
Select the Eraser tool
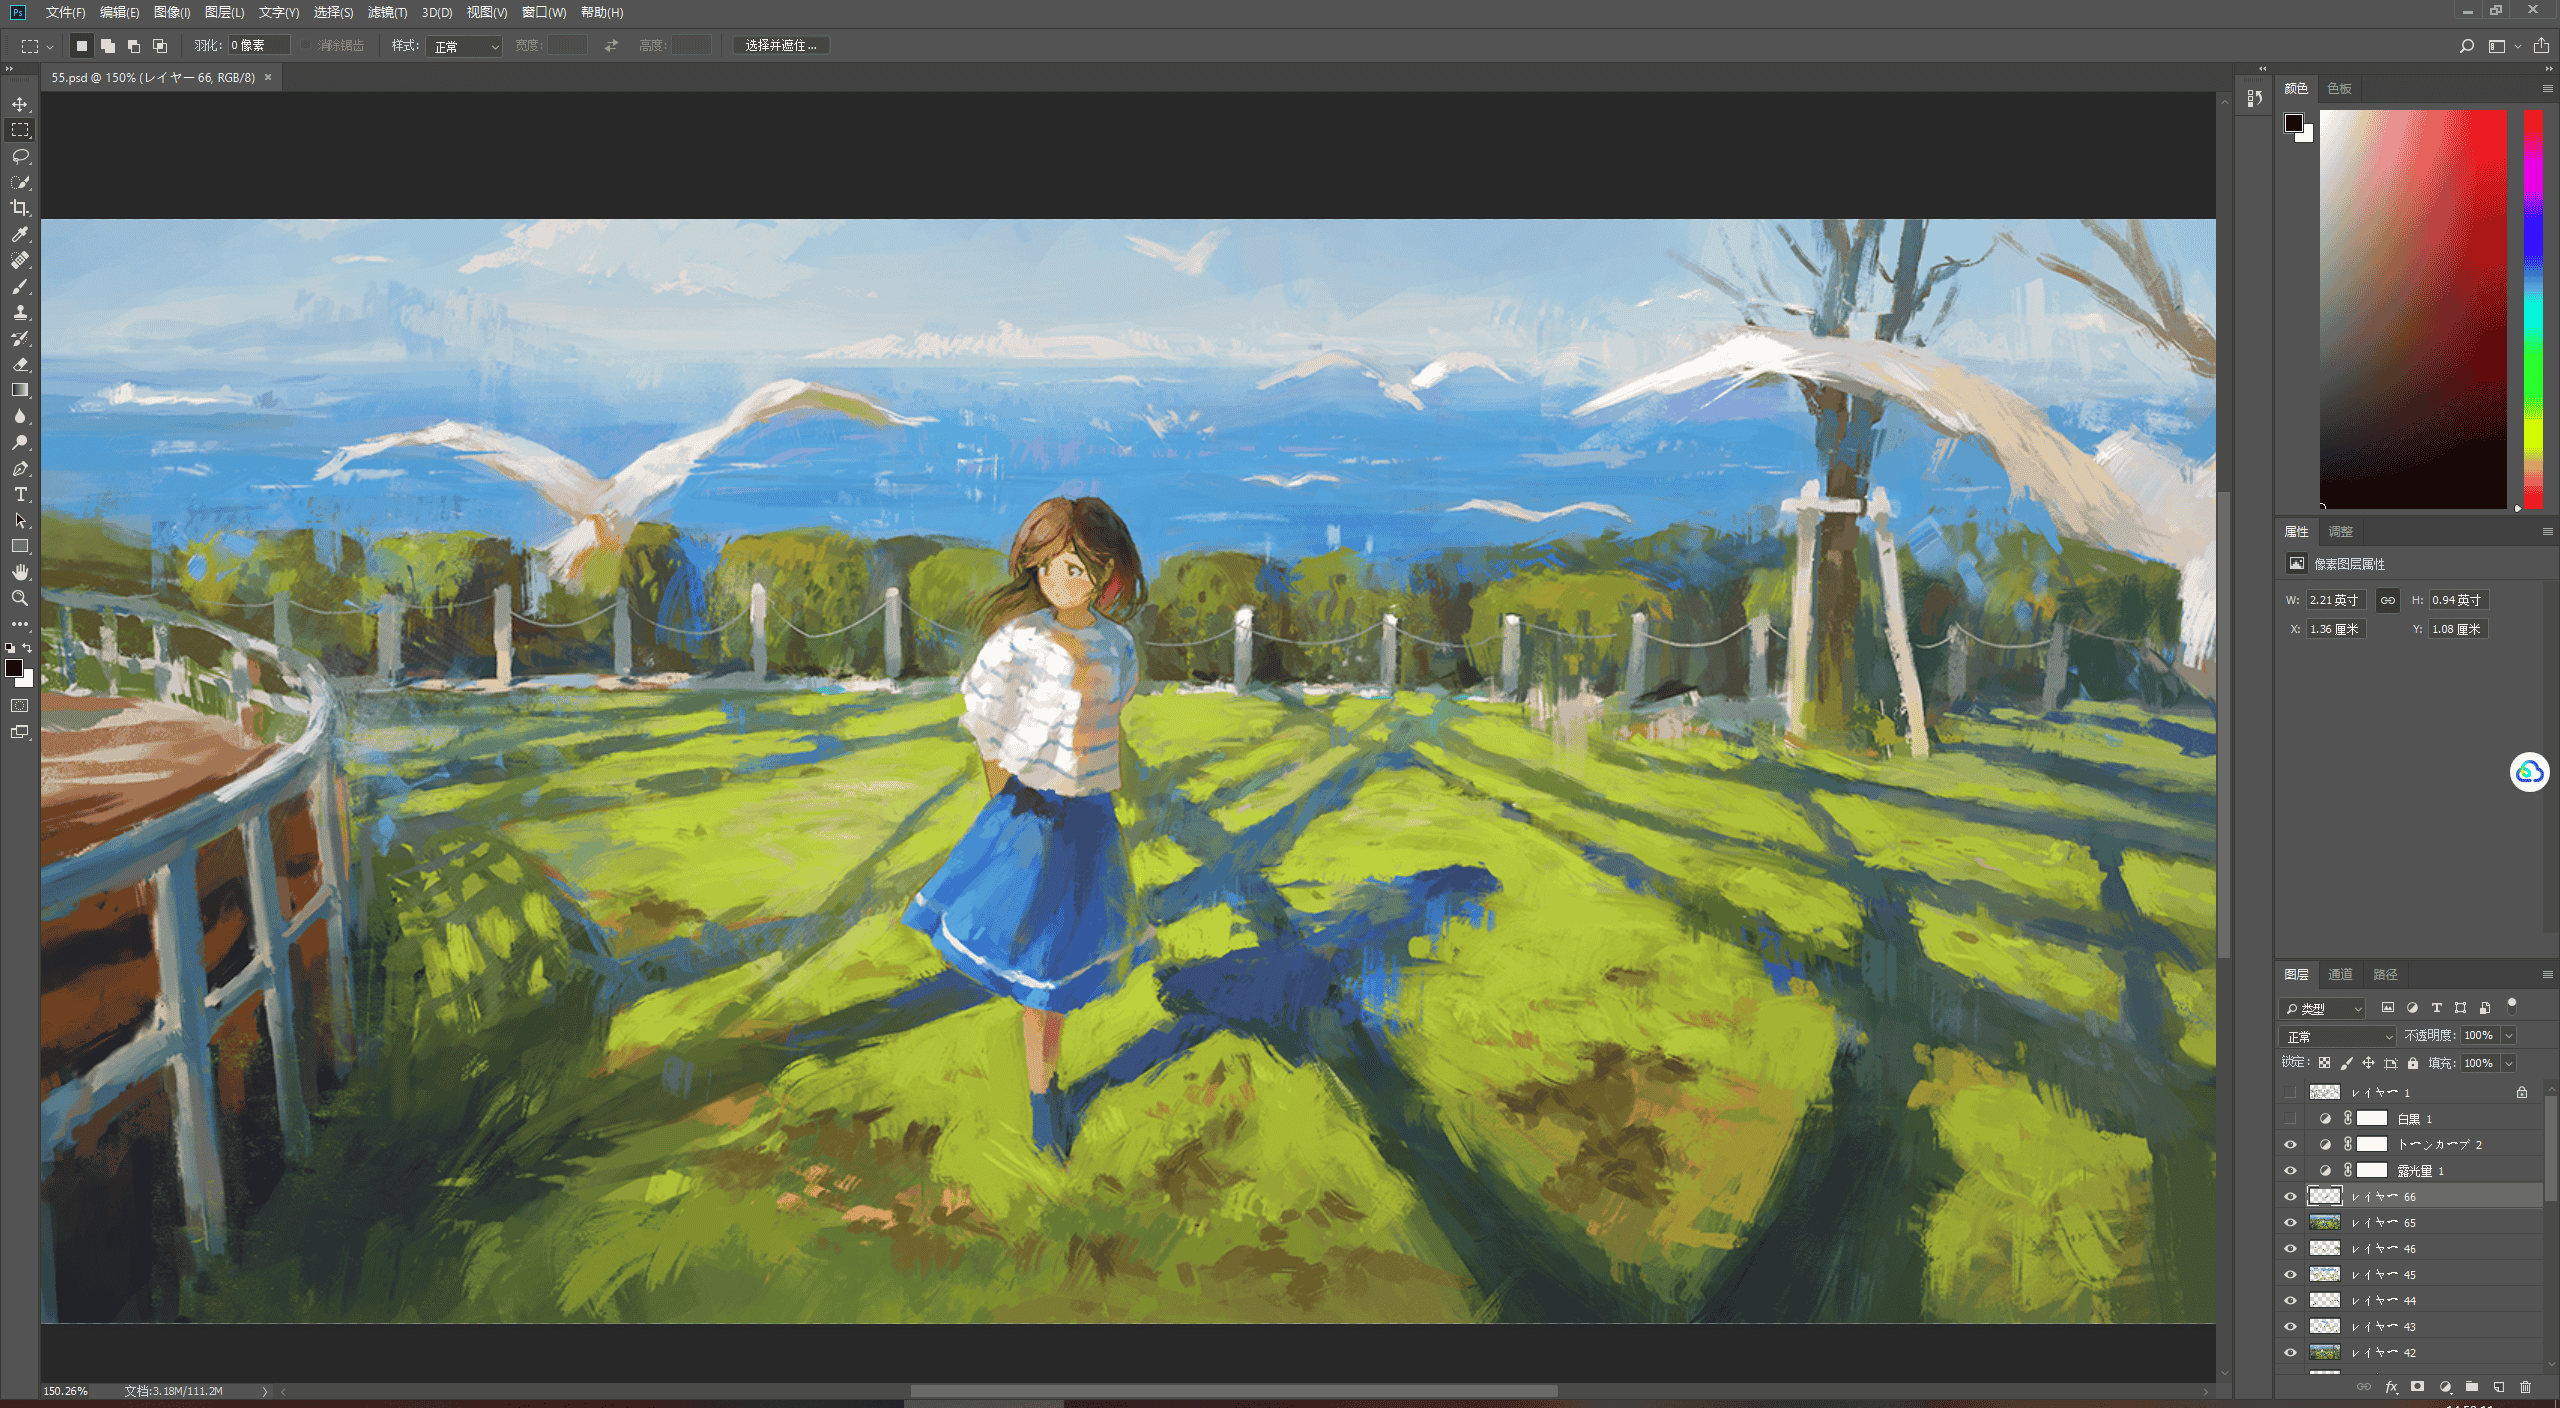(x=20, y=364)
